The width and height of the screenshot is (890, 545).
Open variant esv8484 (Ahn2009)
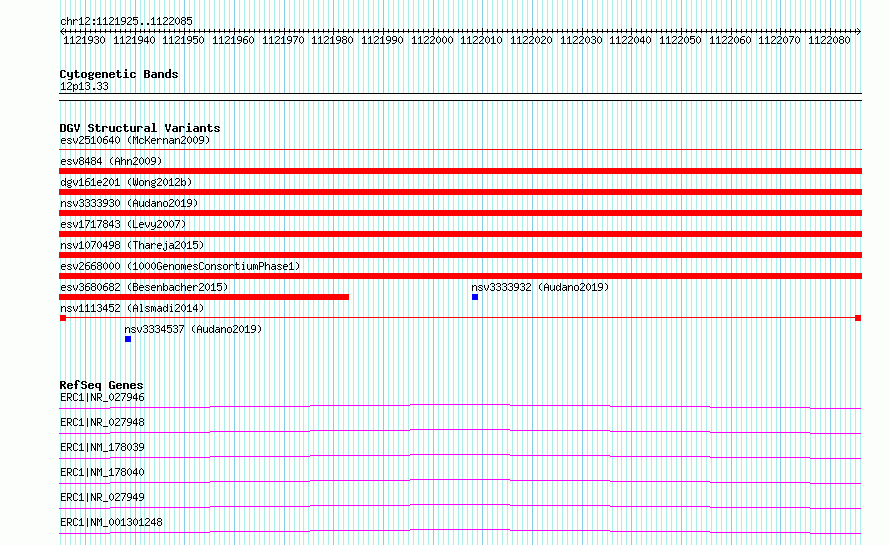pyautogui.click(x=111, y=161)
